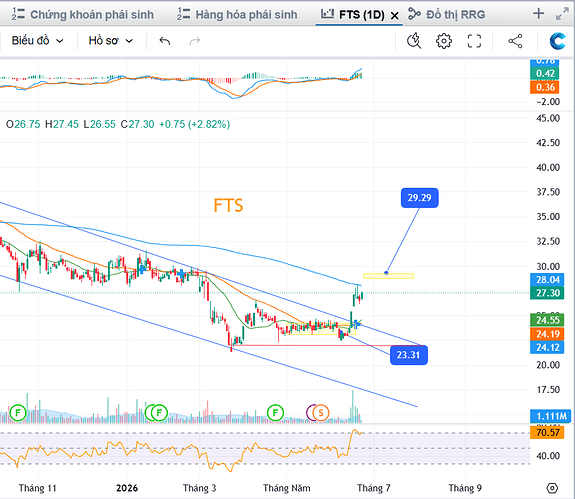Add a new tab with plus icon
Viewport: 575px width, 499px height.
538,14
